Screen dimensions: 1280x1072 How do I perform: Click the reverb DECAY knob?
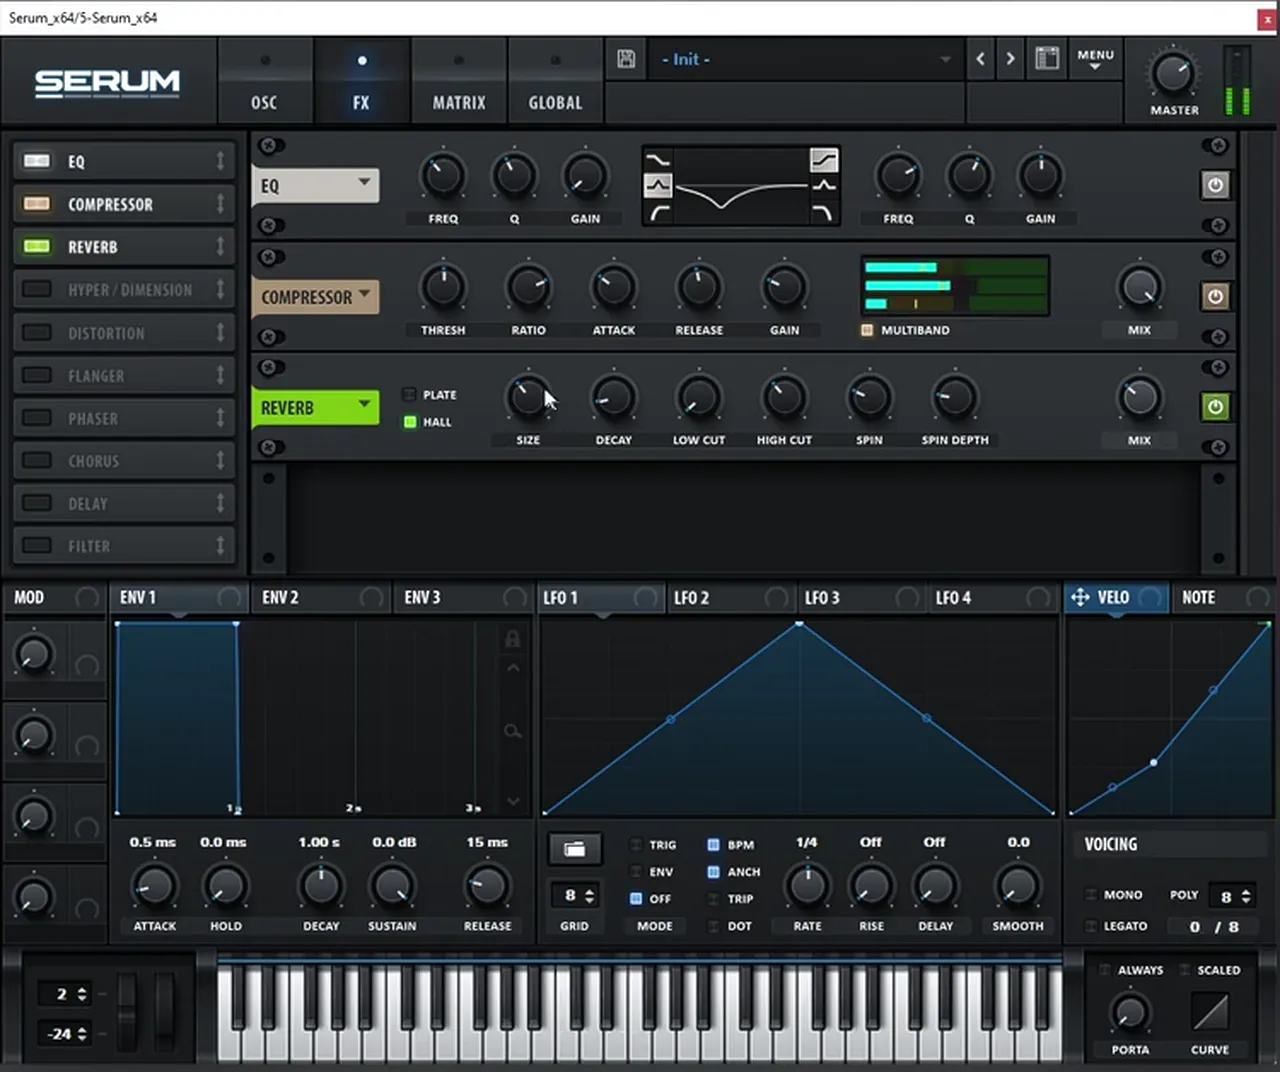pos(613,397)
